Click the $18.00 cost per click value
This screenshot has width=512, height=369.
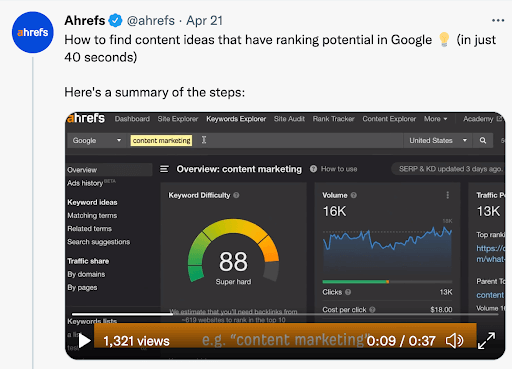441,310
